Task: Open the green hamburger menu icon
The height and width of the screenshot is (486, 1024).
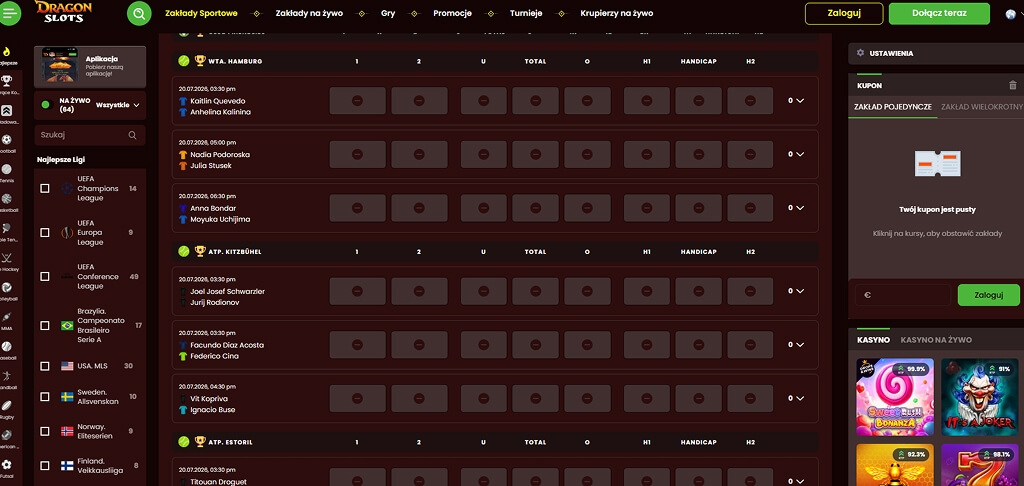Action: coord(10,13)
